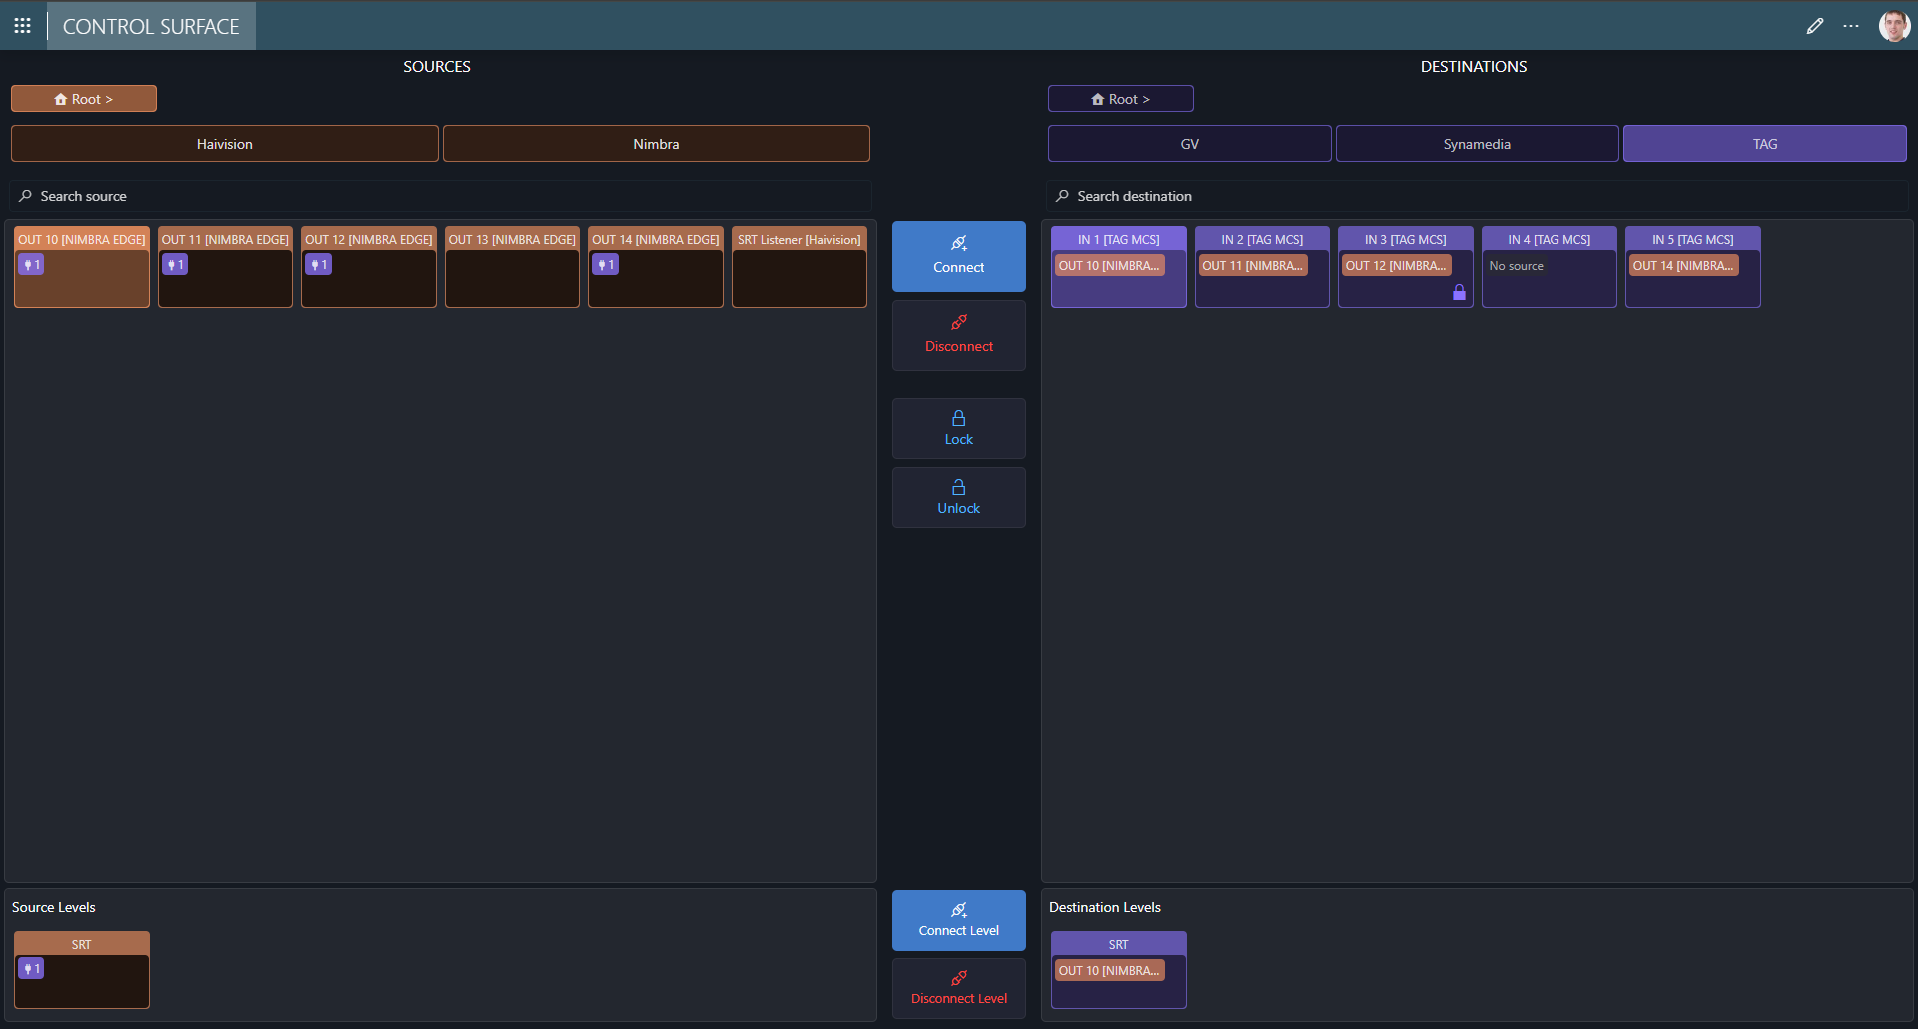
Task: Open edit mode with the pencil icon
Action: tap(1814, 25)
